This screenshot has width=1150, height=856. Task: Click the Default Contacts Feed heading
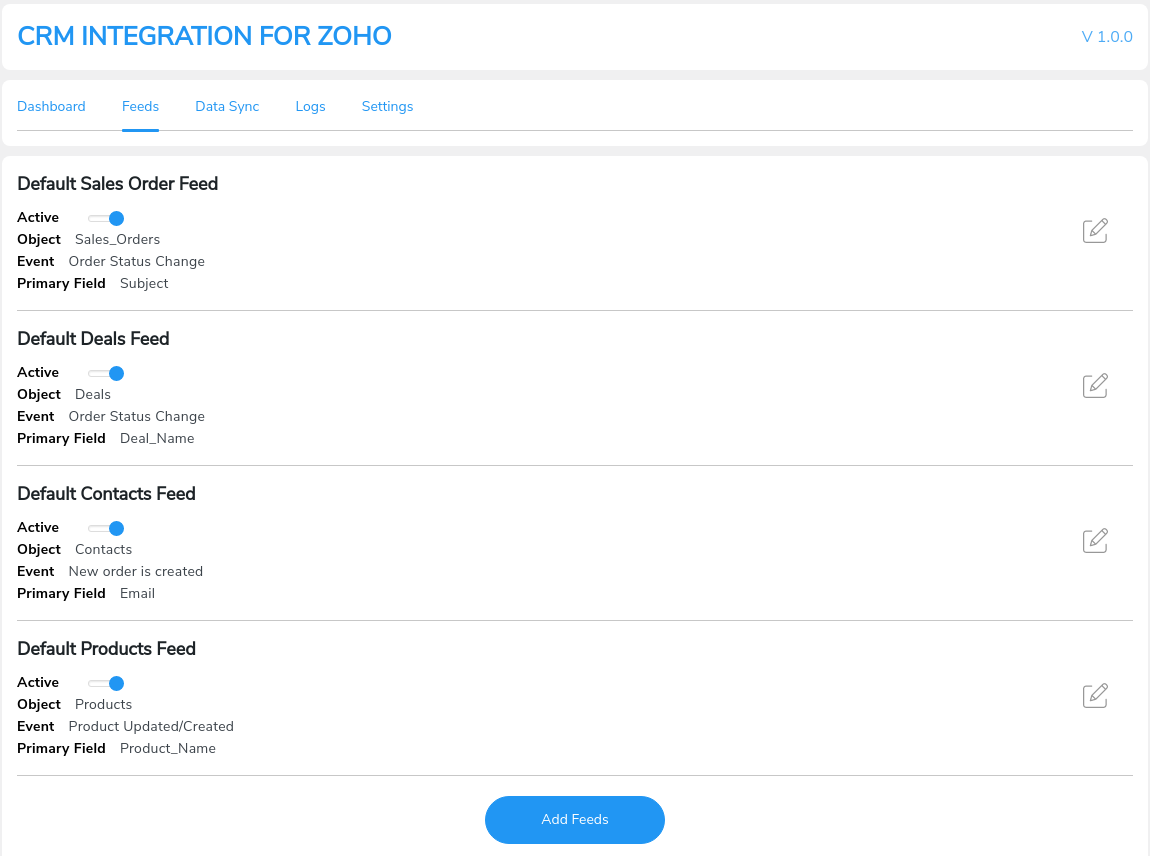point(106,494)
